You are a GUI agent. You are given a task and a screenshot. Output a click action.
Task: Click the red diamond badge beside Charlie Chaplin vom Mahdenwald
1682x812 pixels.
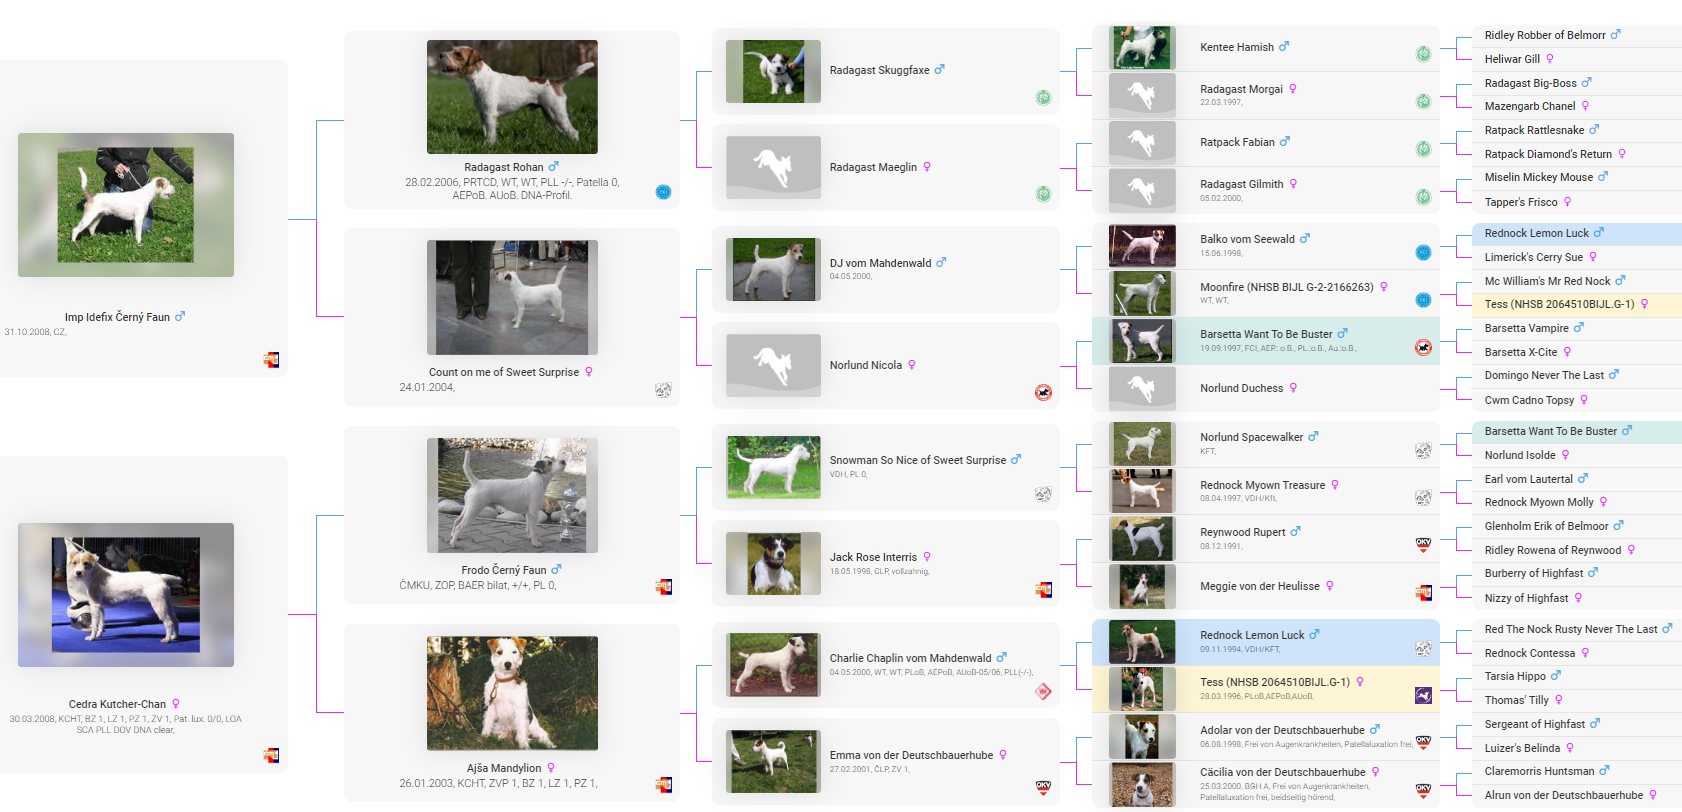pos(1043,691)
